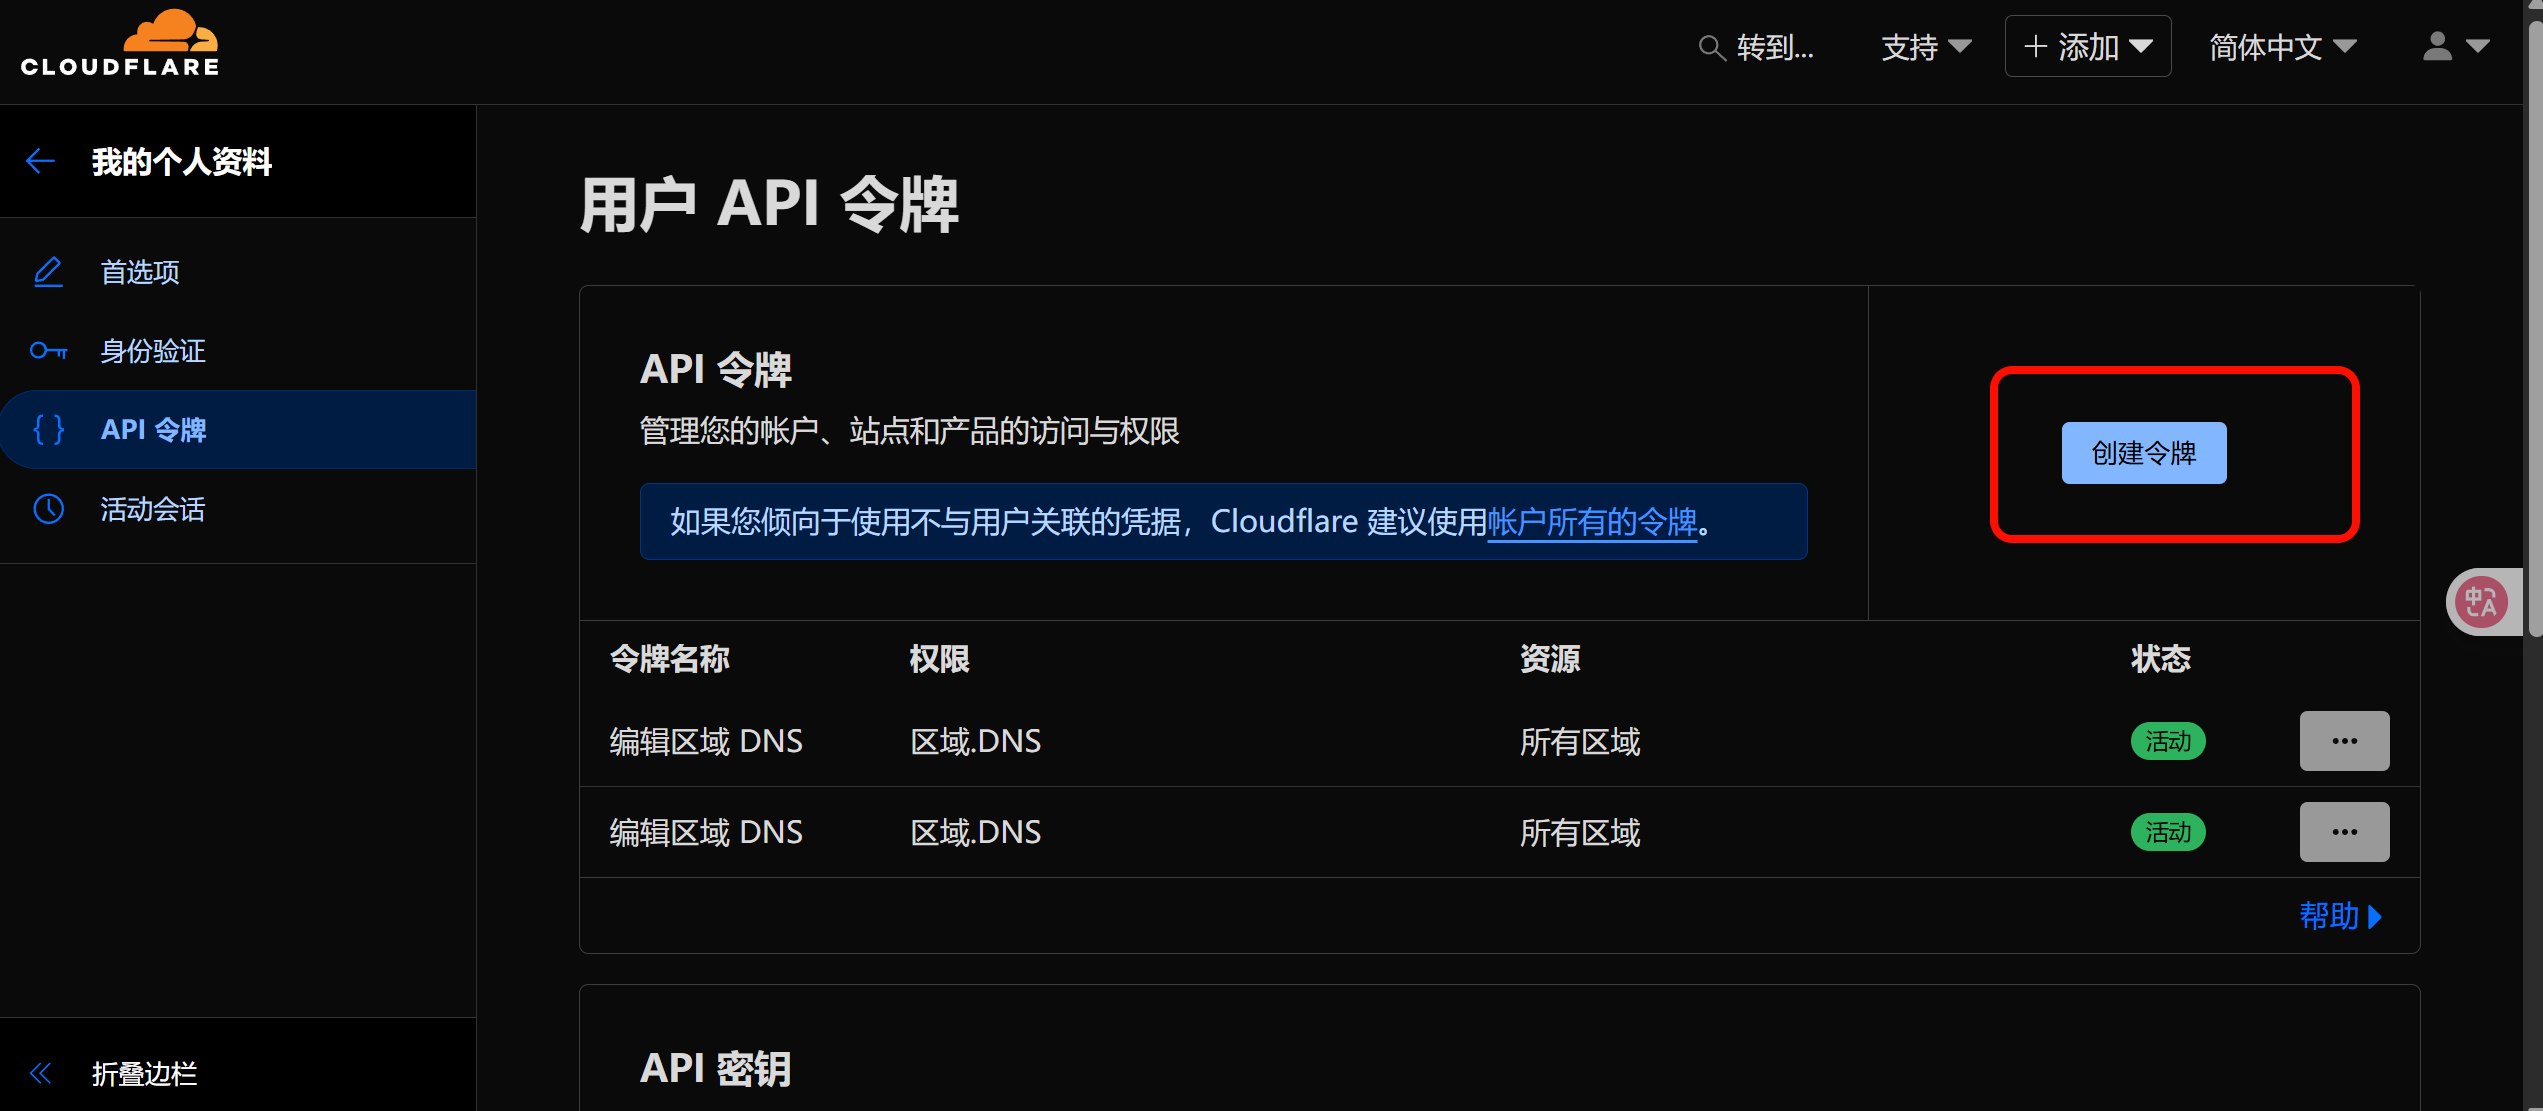Image resolution: width=2543 pixels, height=1111 pixels.
Task: Go to 活动会话 in sidebar
Action: coord(152,509)
